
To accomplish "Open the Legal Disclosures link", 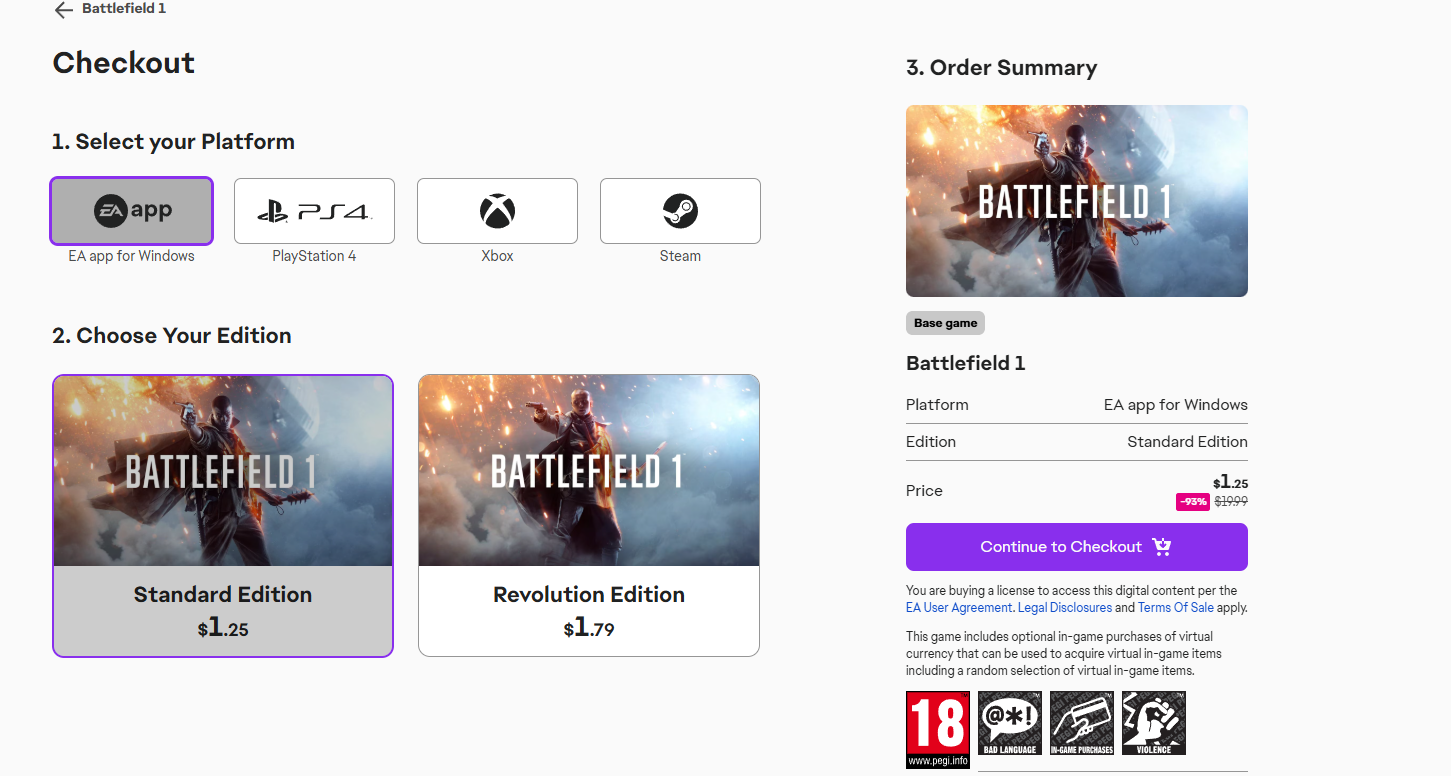I will tap(1064, 608).
